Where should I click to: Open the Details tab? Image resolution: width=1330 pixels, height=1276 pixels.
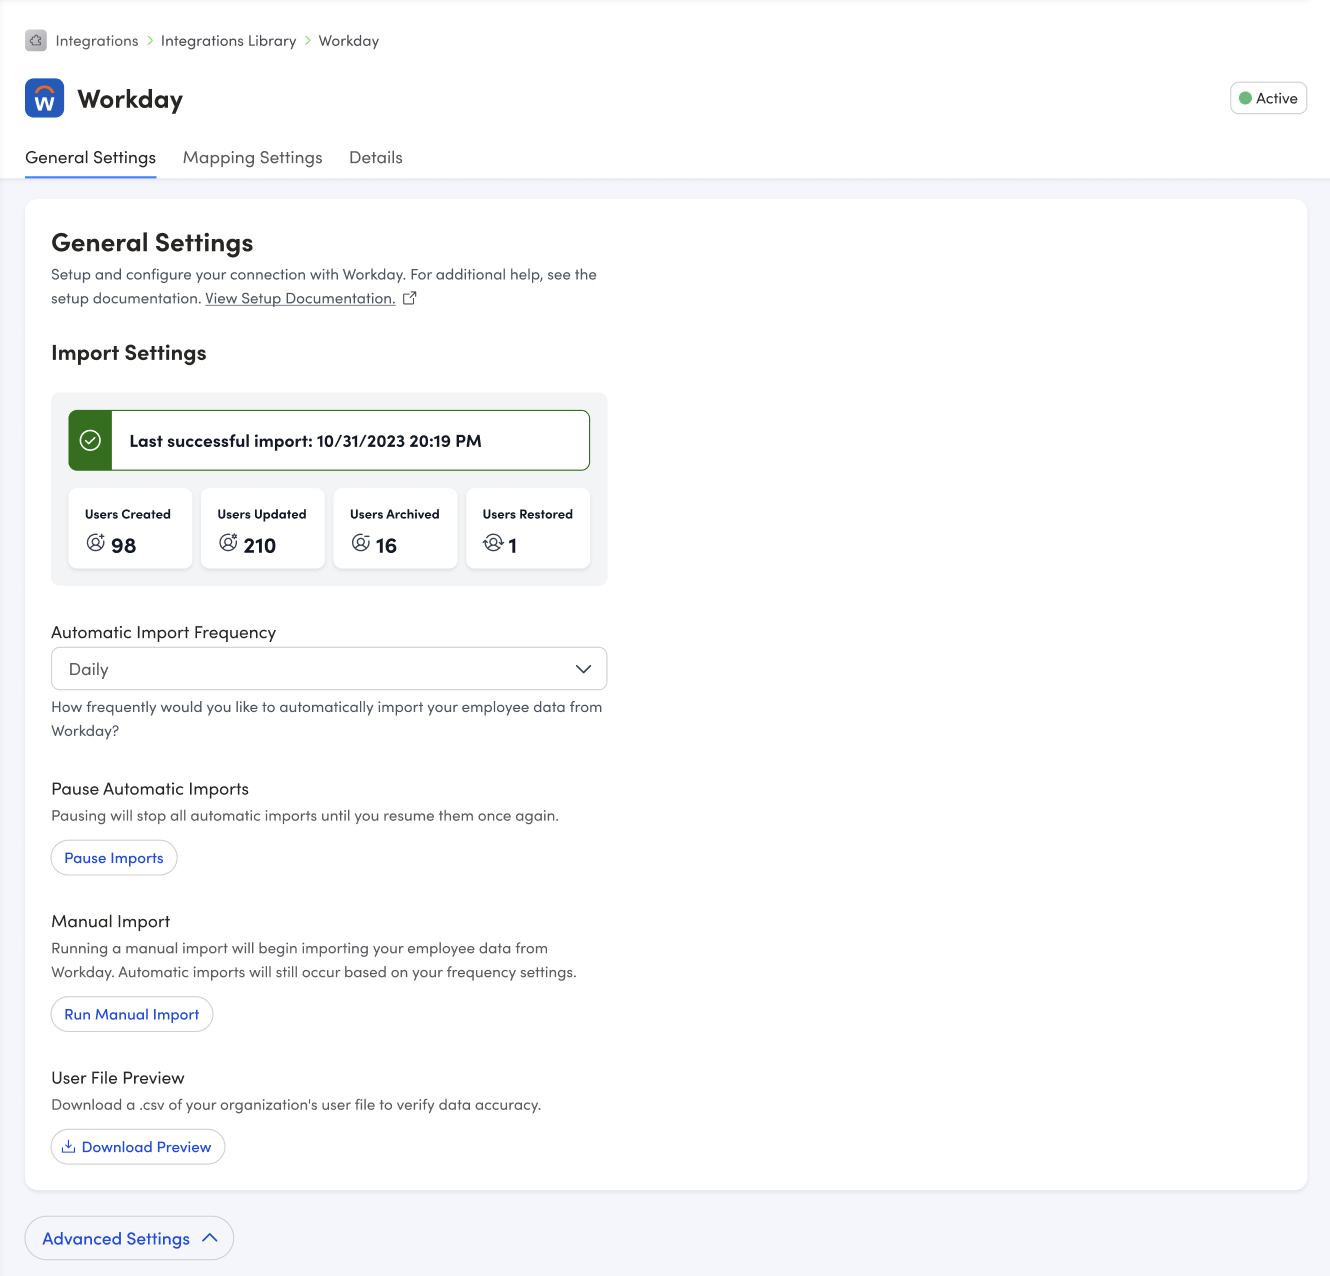pyautogui.click(x=376, y=158)
